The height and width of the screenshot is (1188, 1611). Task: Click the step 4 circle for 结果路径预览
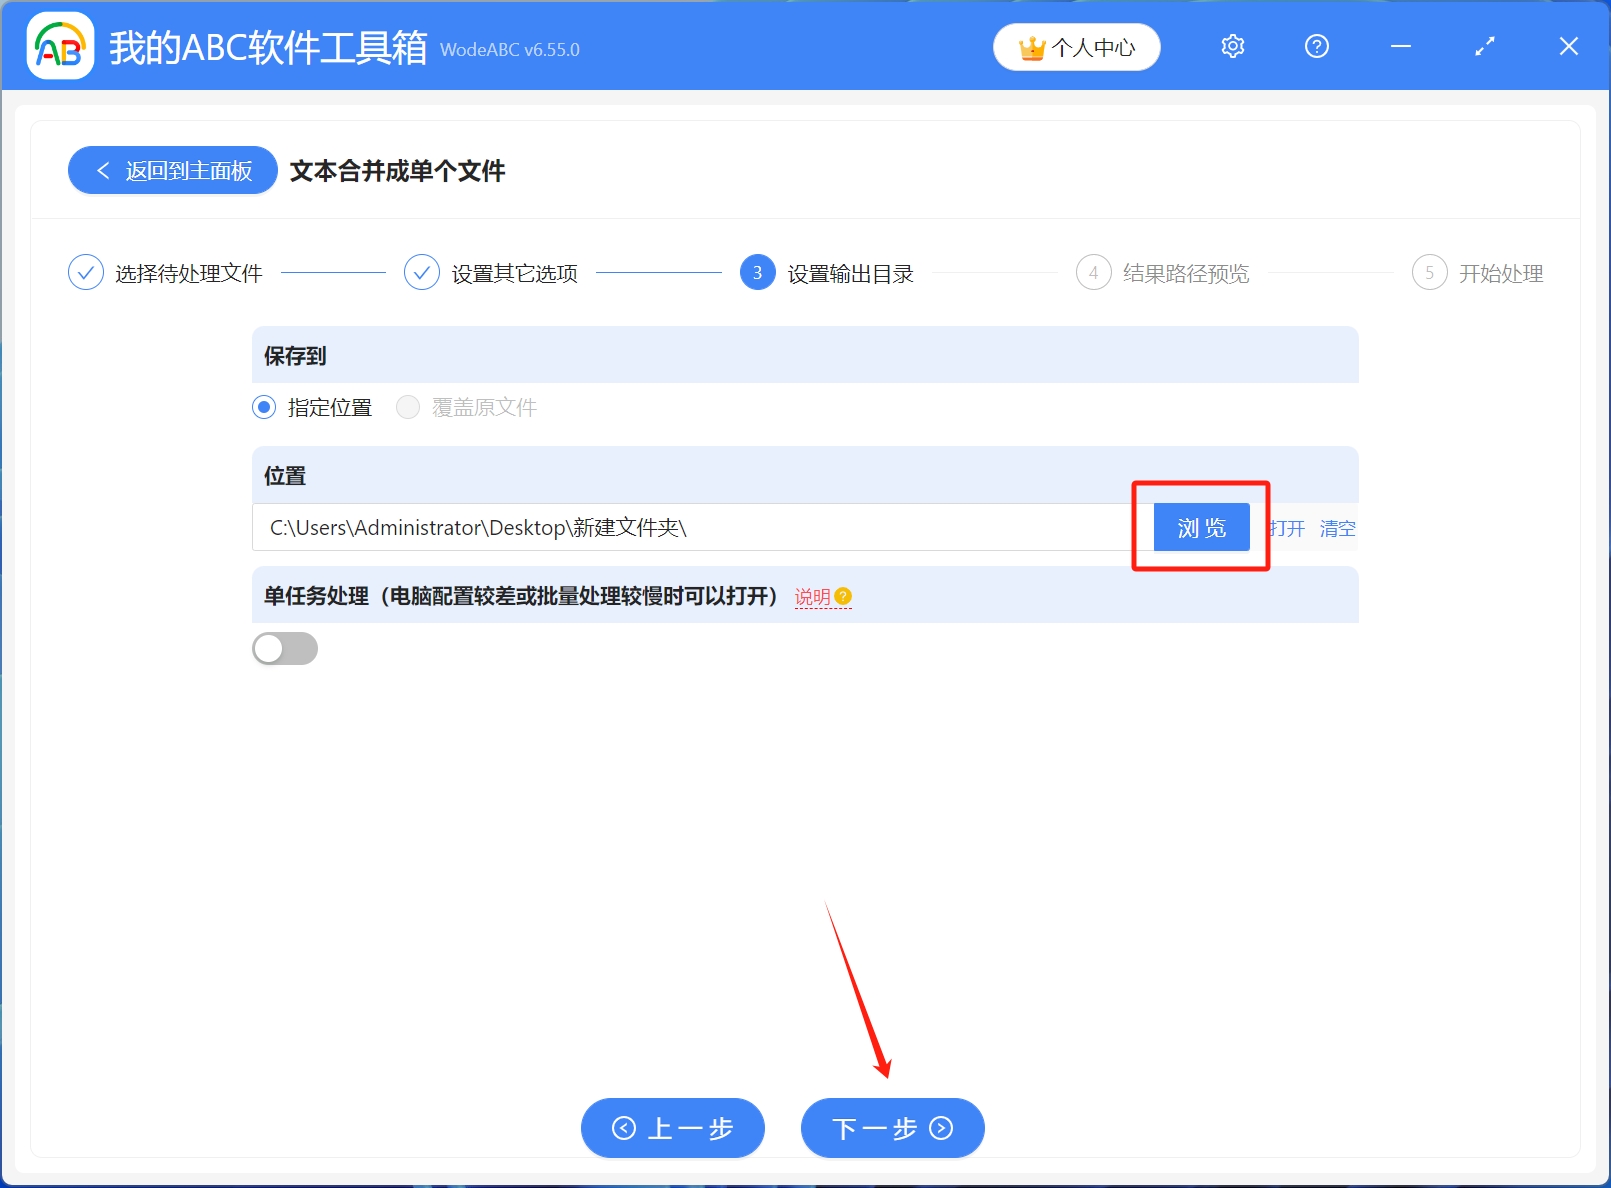coord(1093,272)
